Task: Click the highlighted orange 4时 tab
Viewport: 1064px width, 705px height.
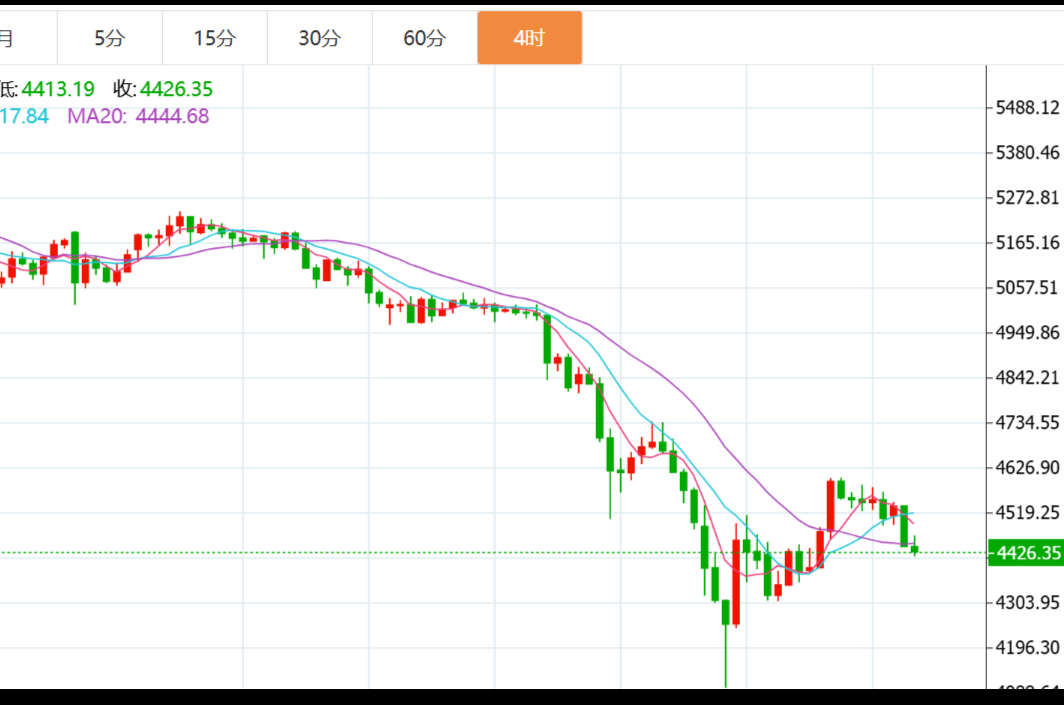Action: pyautogui.click(x=529, y=38)
